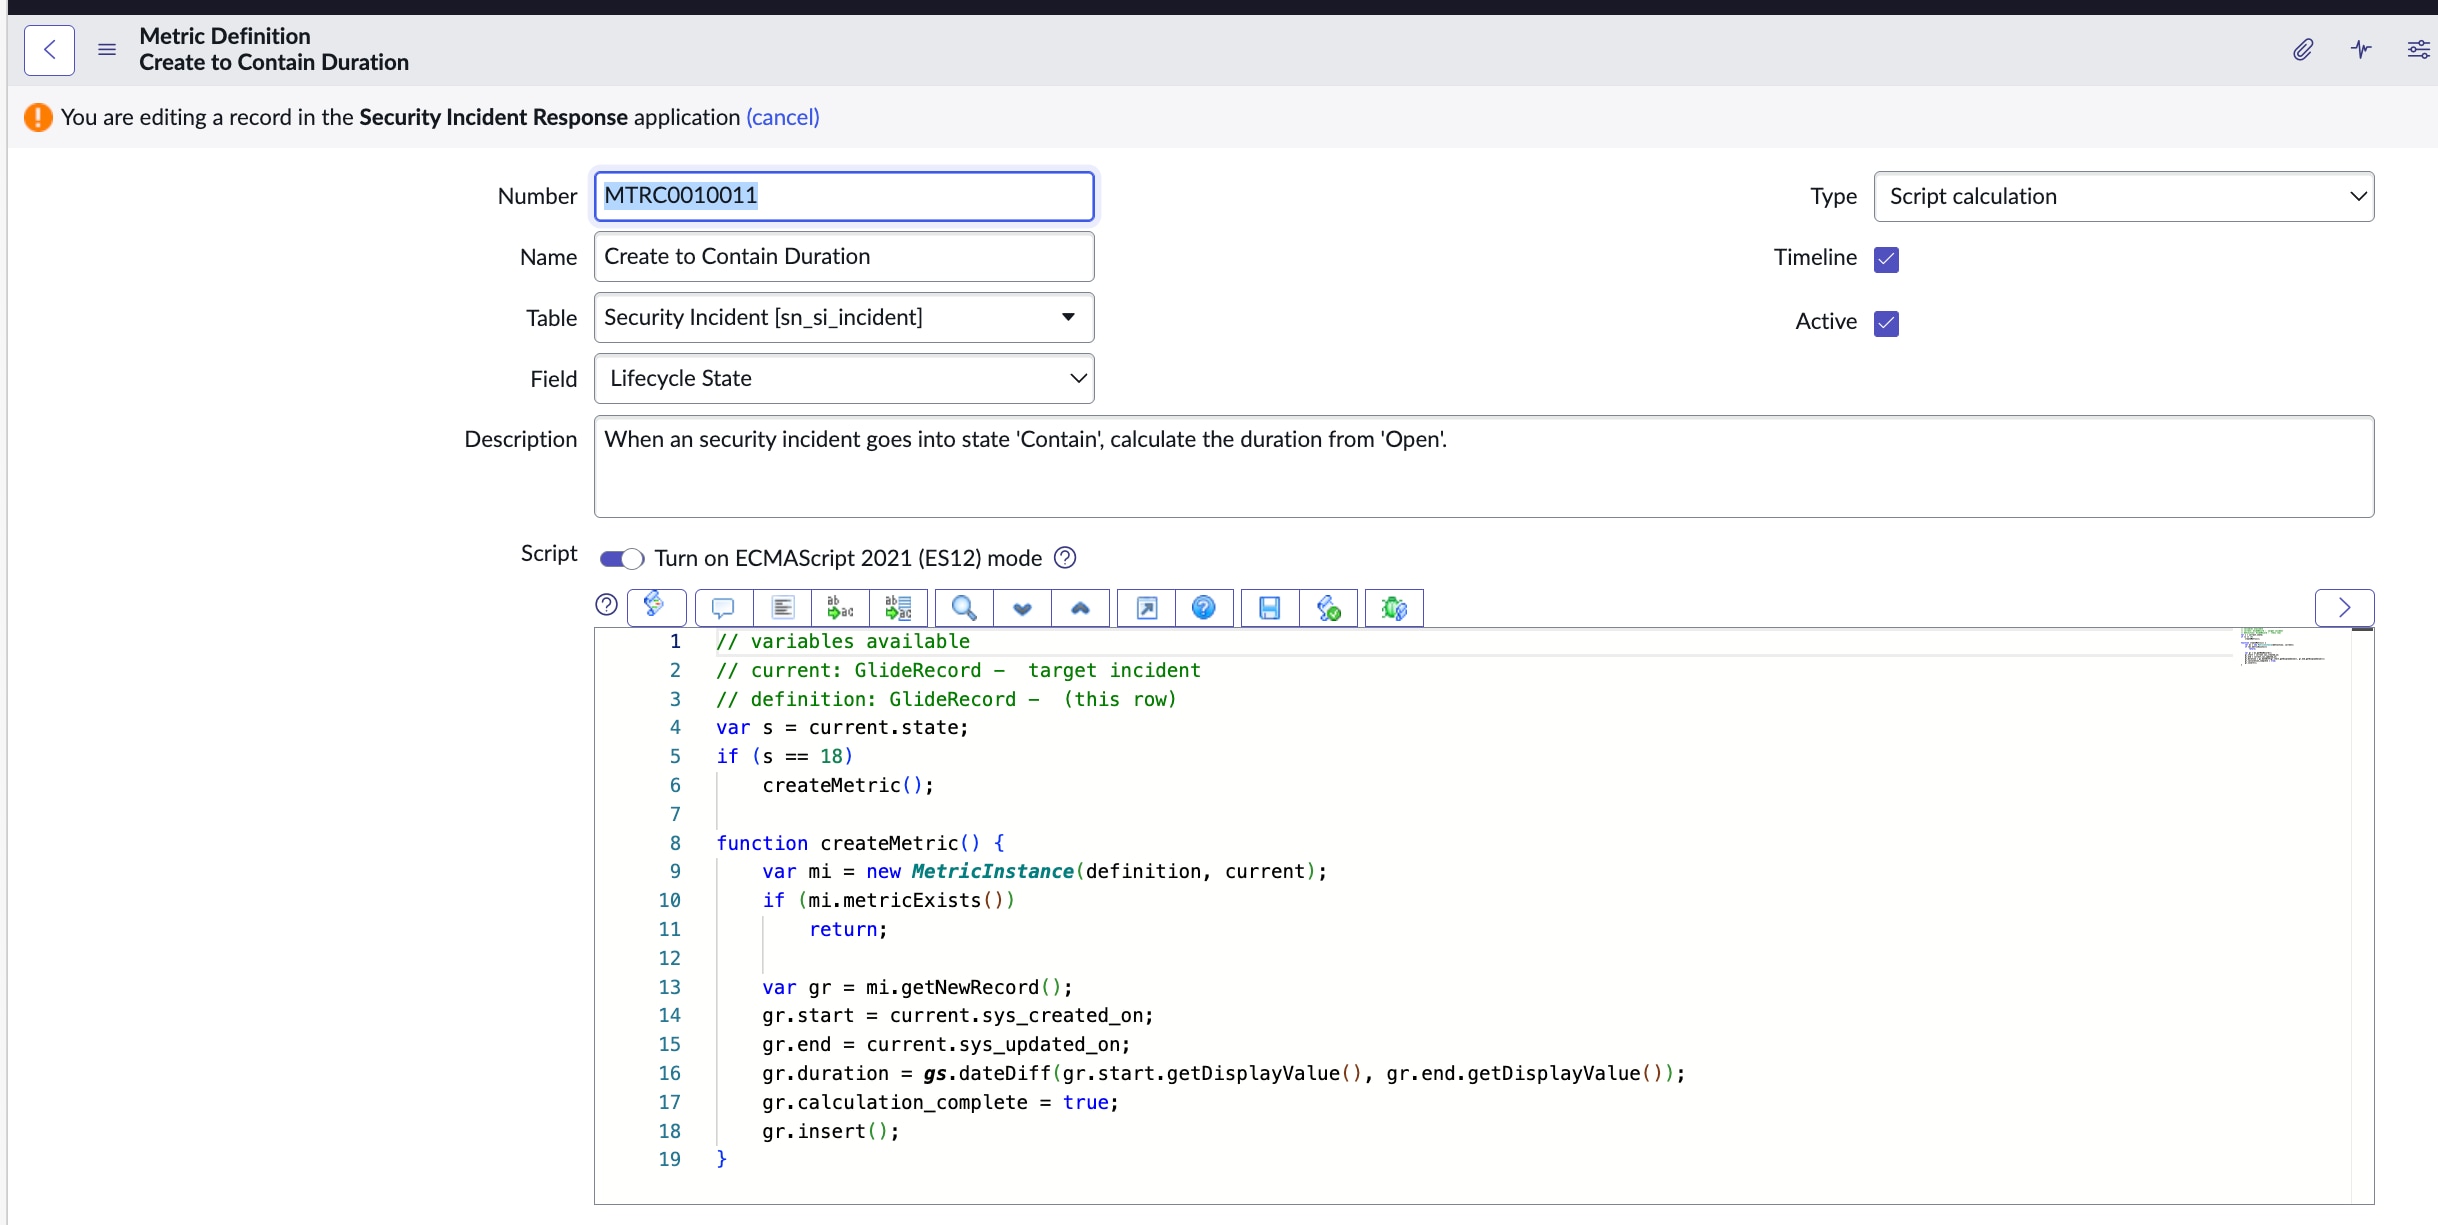Image resolution: width=2438 pixels, height=1225 pixels.
Task: Click the magnifier search icon in script toolbar
Action: click(963, 608)
